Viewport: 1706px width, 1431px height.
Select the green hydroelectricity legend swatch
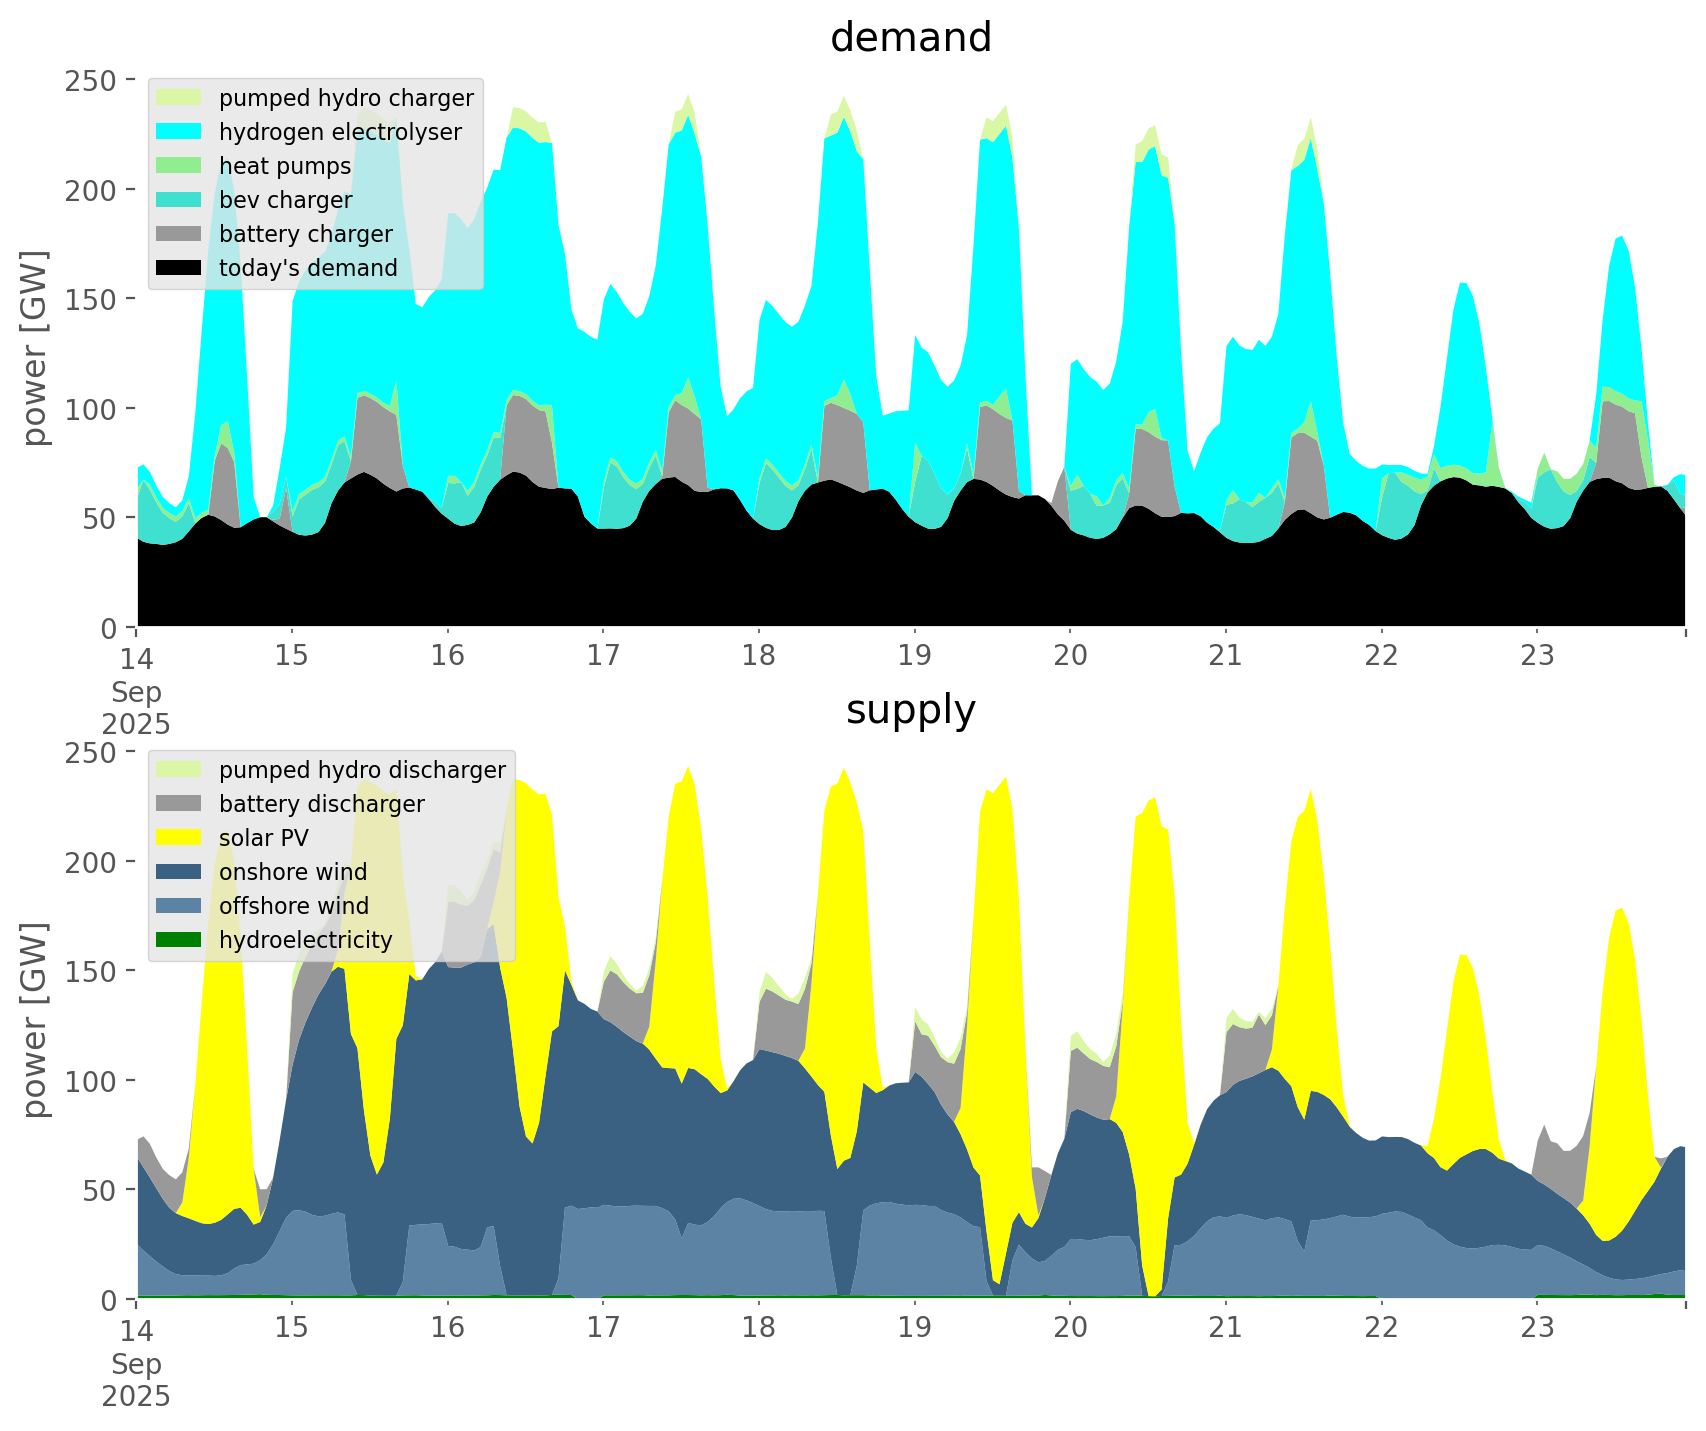coord(180,940)
